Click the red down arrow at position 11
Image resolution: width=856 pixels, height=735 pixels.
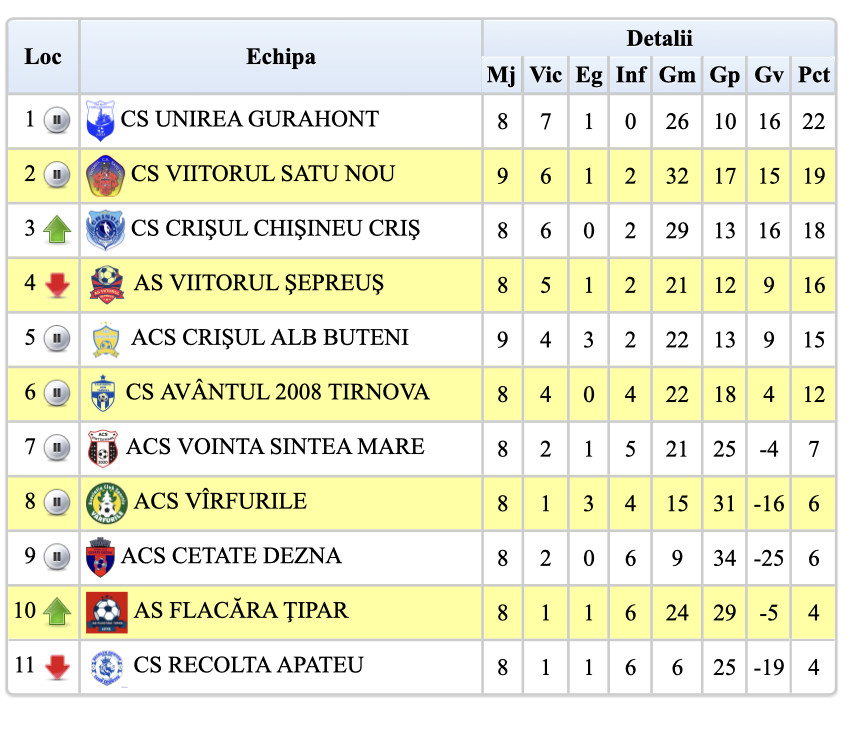pos(58,666)
